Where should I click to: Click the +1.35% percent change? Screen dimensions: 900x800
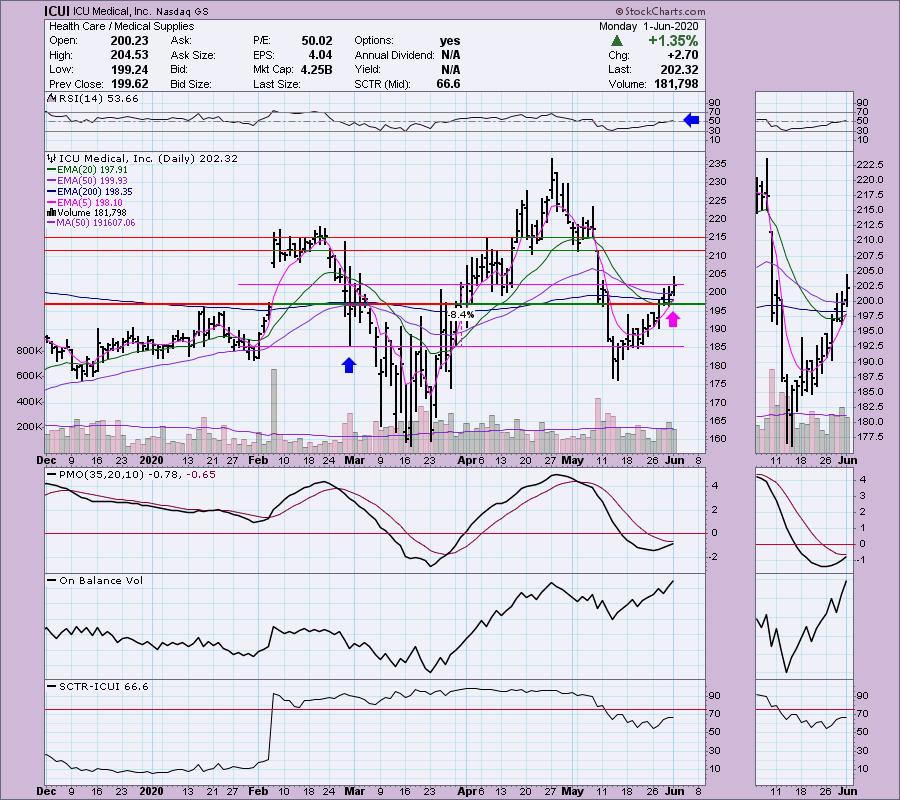[x=673, y=41]
